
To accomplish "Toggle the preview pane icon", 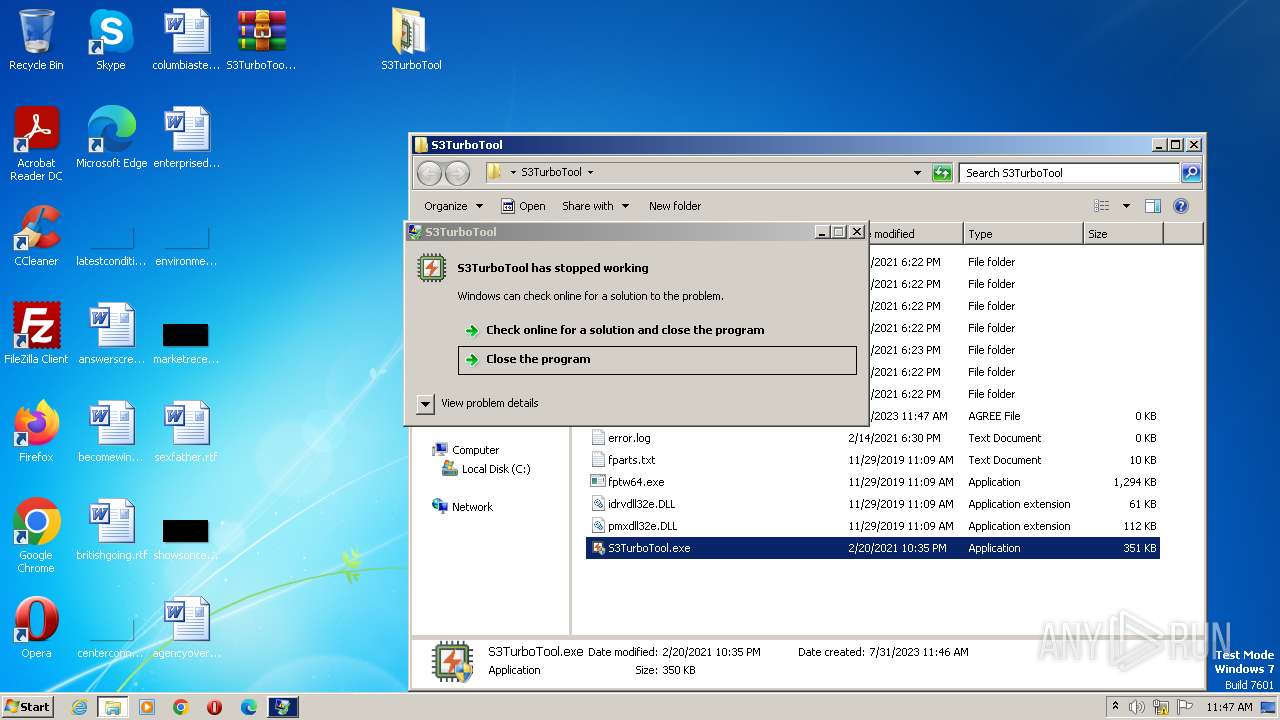I will pyautogui.click(x=1153, y=206).
